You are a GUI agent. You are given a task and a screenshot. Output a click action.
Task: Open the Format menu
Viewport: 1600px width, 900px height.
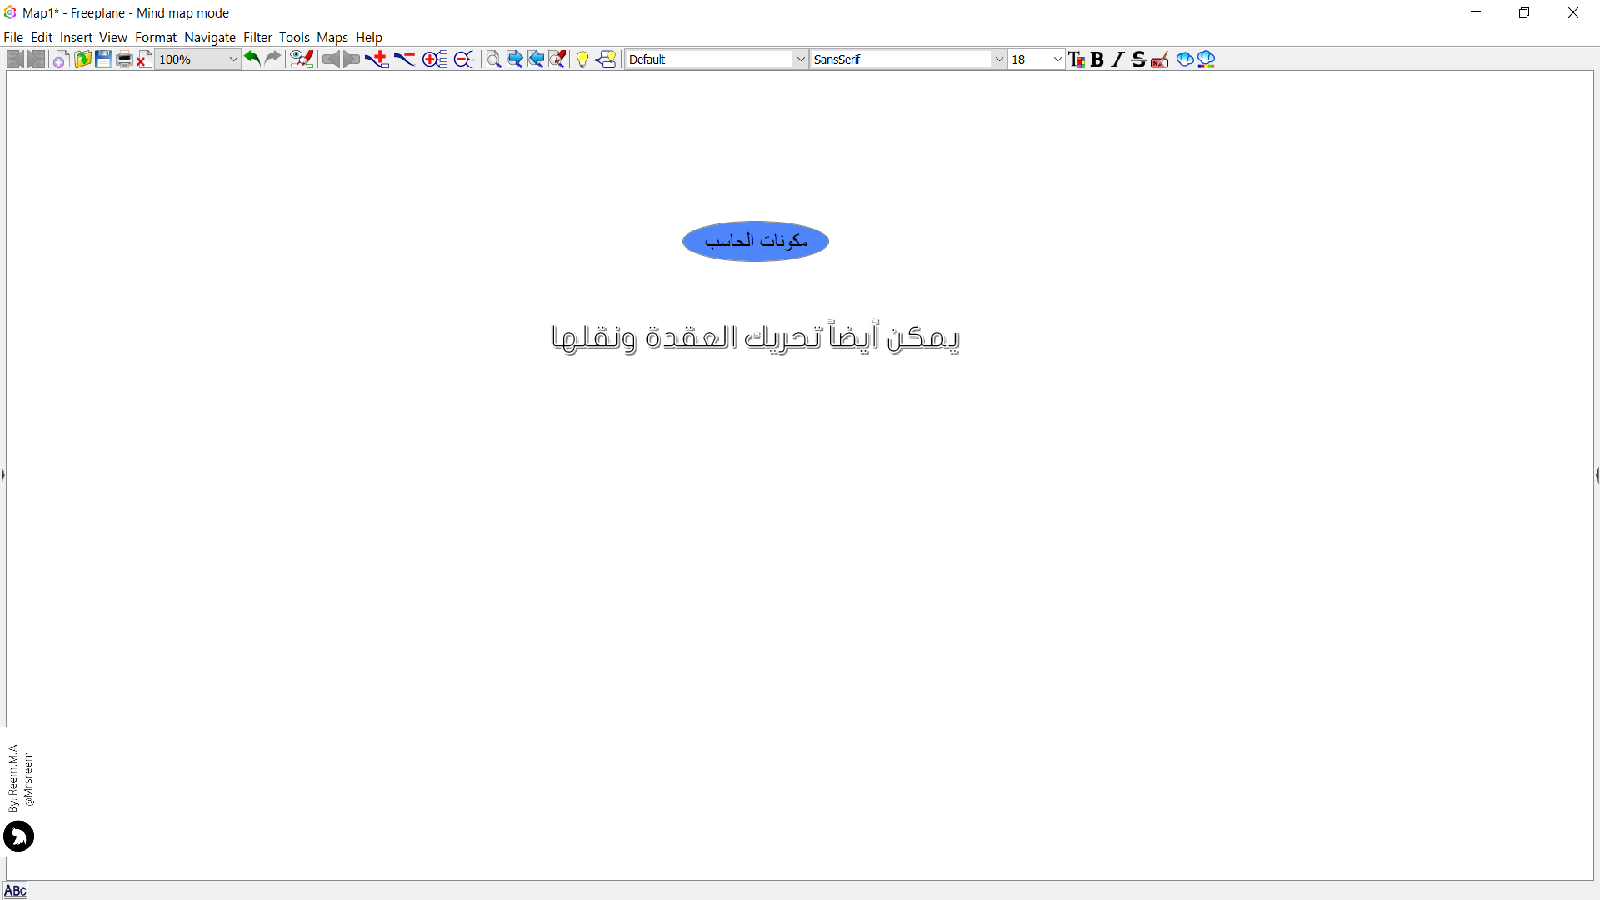tap(156, 37)
